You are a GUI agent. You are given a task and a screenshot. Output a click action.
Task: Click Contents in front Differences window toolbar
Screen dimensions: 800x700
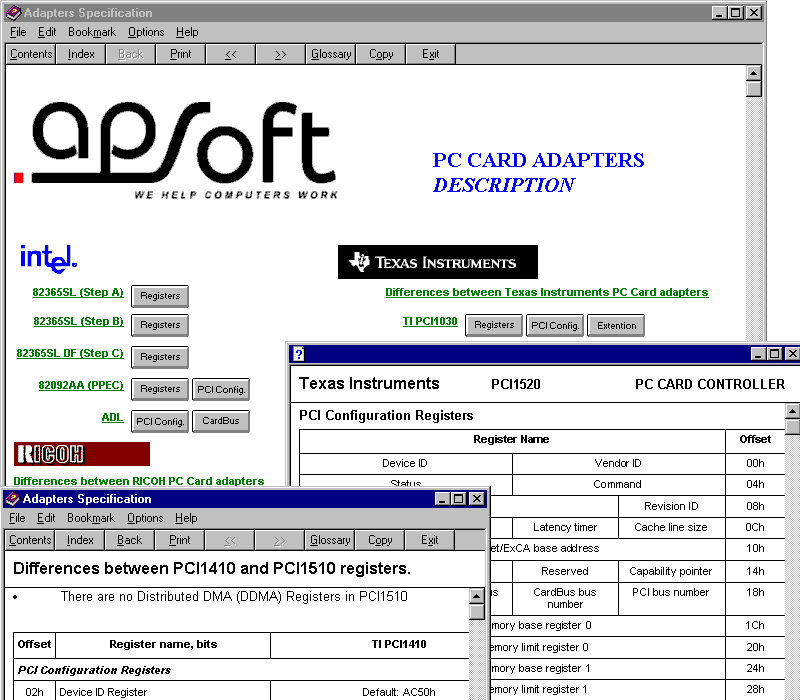coord(30,540)
